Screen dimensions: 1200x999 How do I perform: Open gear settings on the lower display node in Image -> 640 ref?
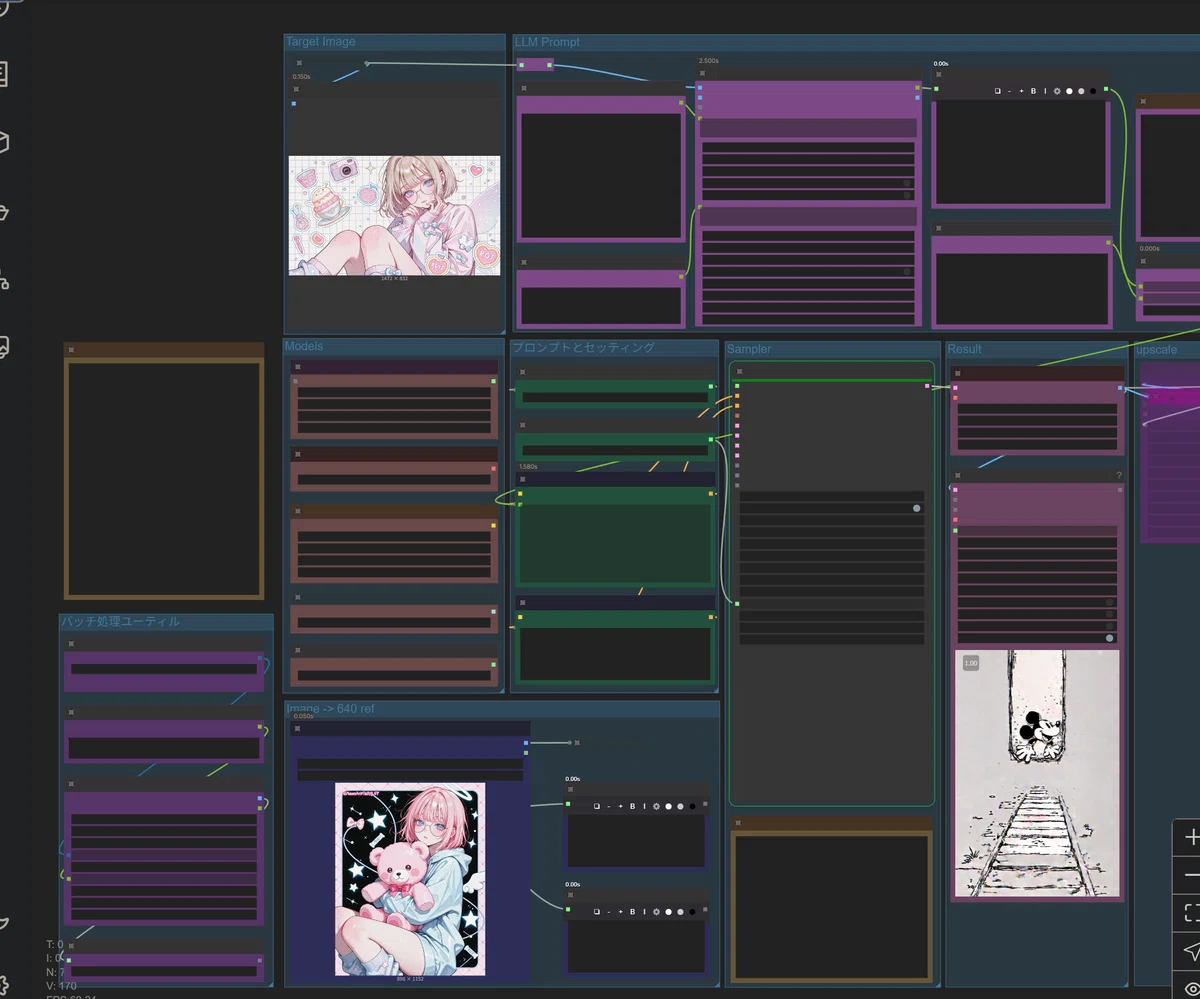click(656, 912)
